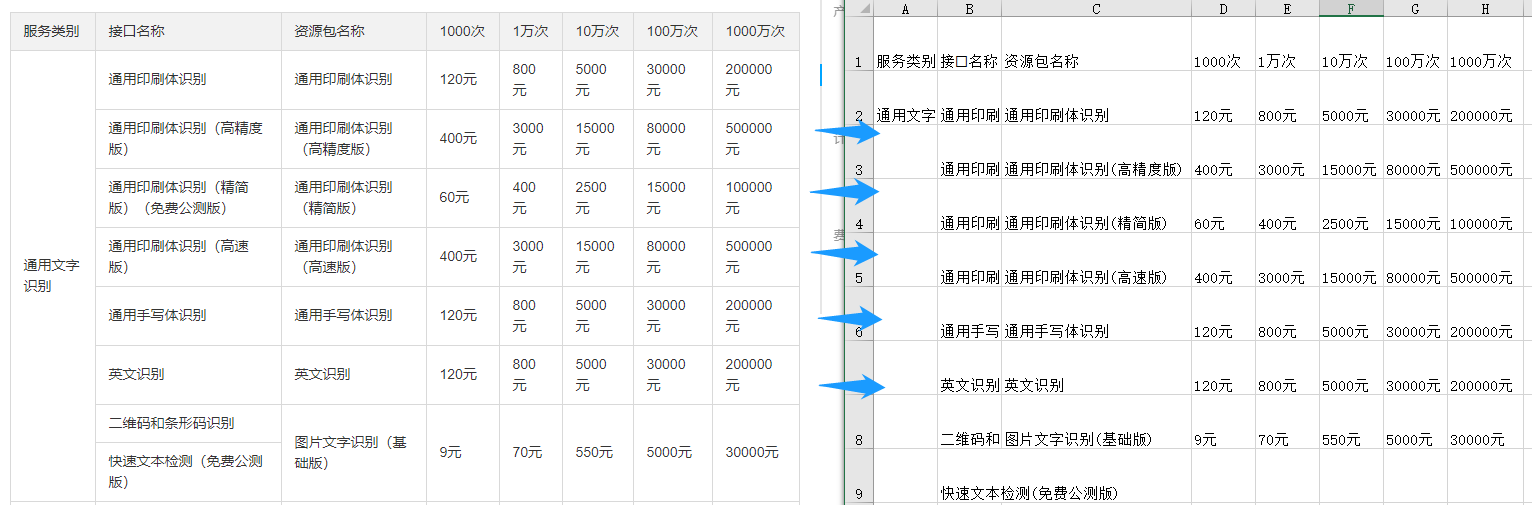Open the 二维码和条形码识别 link in the web table
1532x505 pixels.
pos(171,423)
